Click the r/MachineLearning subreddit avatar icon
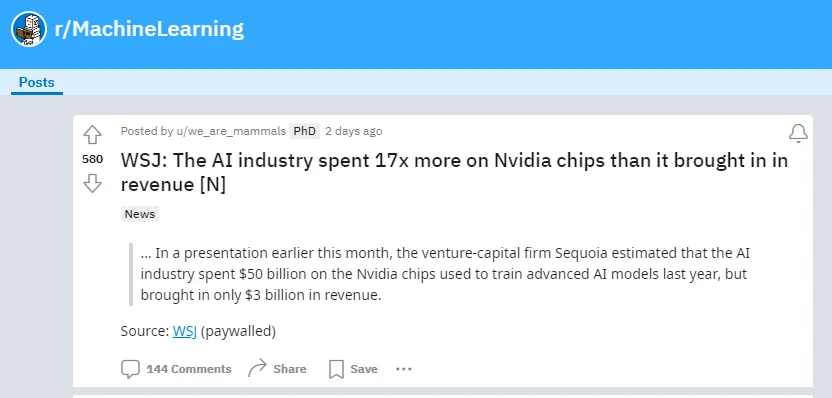Viewport: 832px width, 398px height. pos(29,29)
